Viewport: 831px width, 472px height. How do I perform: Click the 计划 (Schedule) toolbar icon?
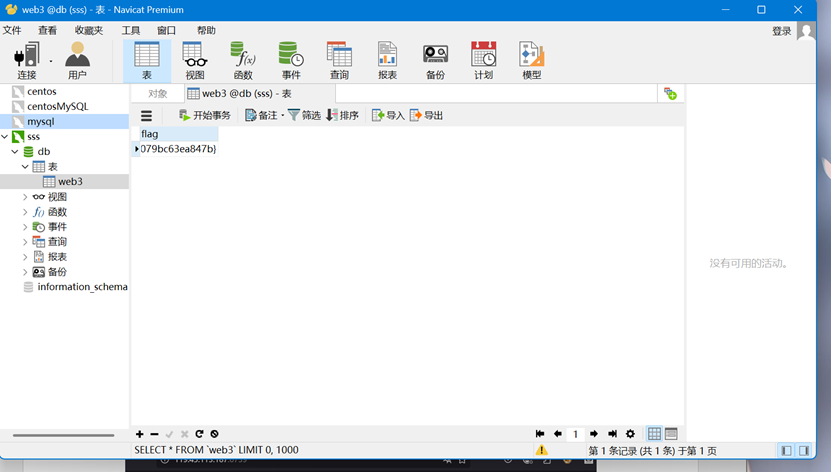pos(483,60)
